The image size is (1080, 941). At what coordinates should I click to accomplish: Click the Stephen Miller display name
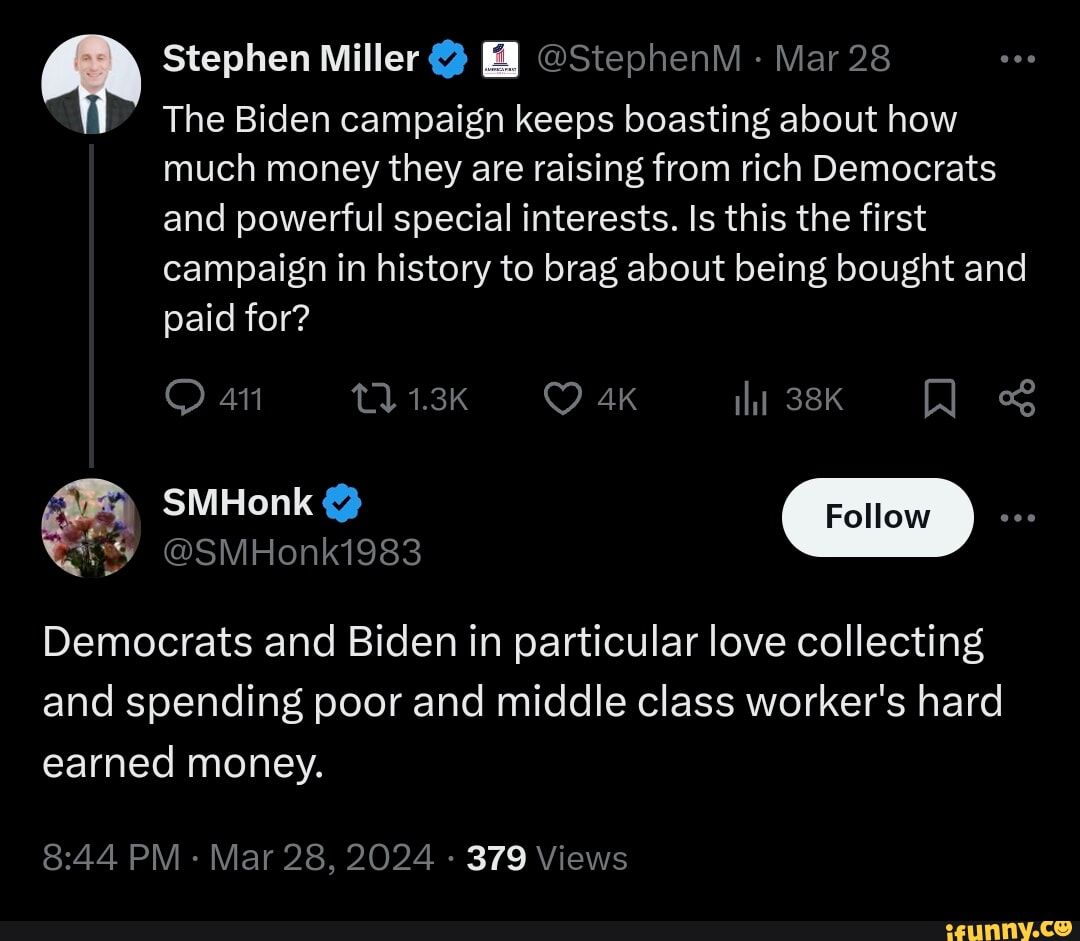(290, 59)
